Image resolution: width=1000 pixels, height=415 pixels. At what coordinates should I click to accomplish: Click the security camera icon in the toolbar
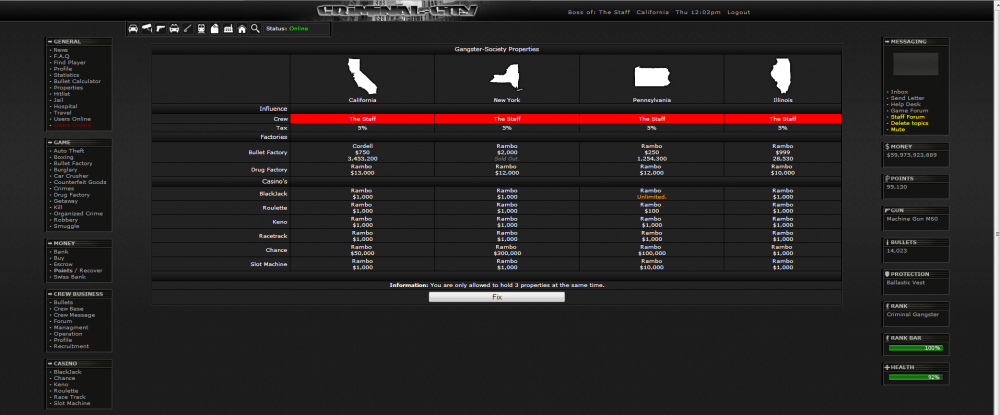coord(147,28)
